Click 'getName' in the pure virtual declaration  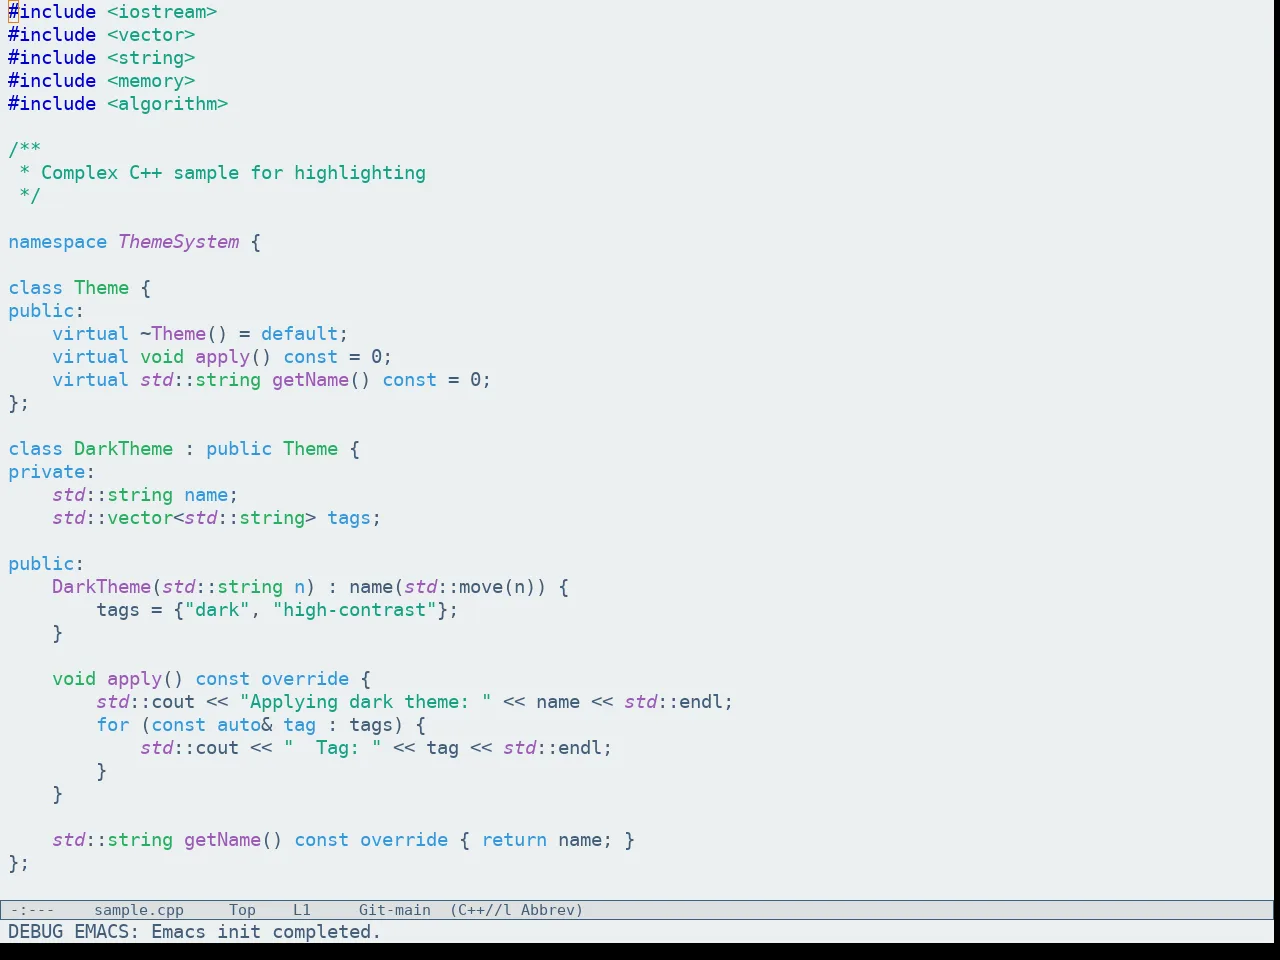311,380
